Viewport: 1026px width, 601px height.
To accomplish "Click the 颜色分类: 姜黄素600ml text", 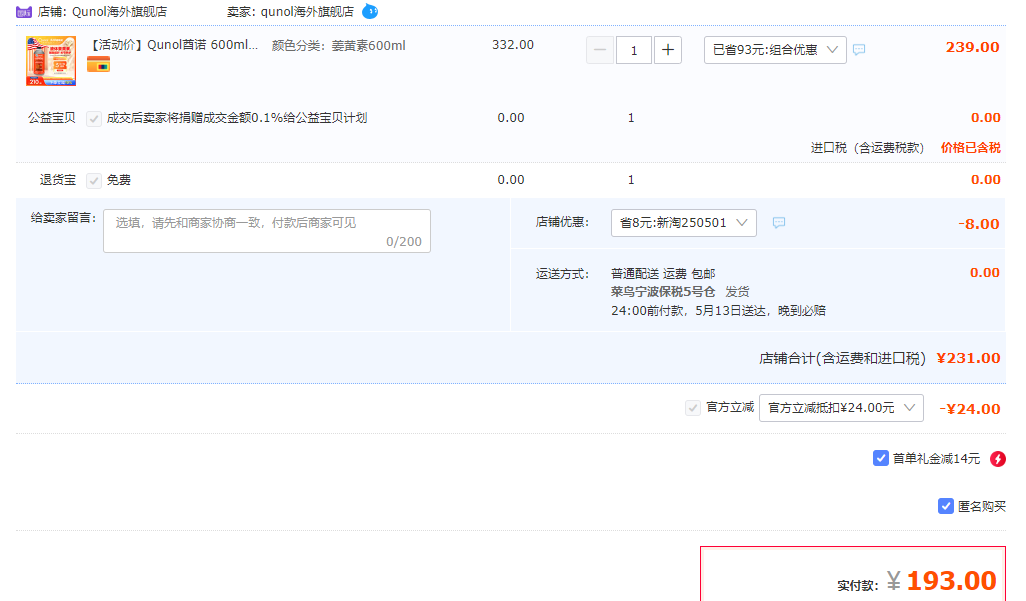I will [x=338, y=45].
